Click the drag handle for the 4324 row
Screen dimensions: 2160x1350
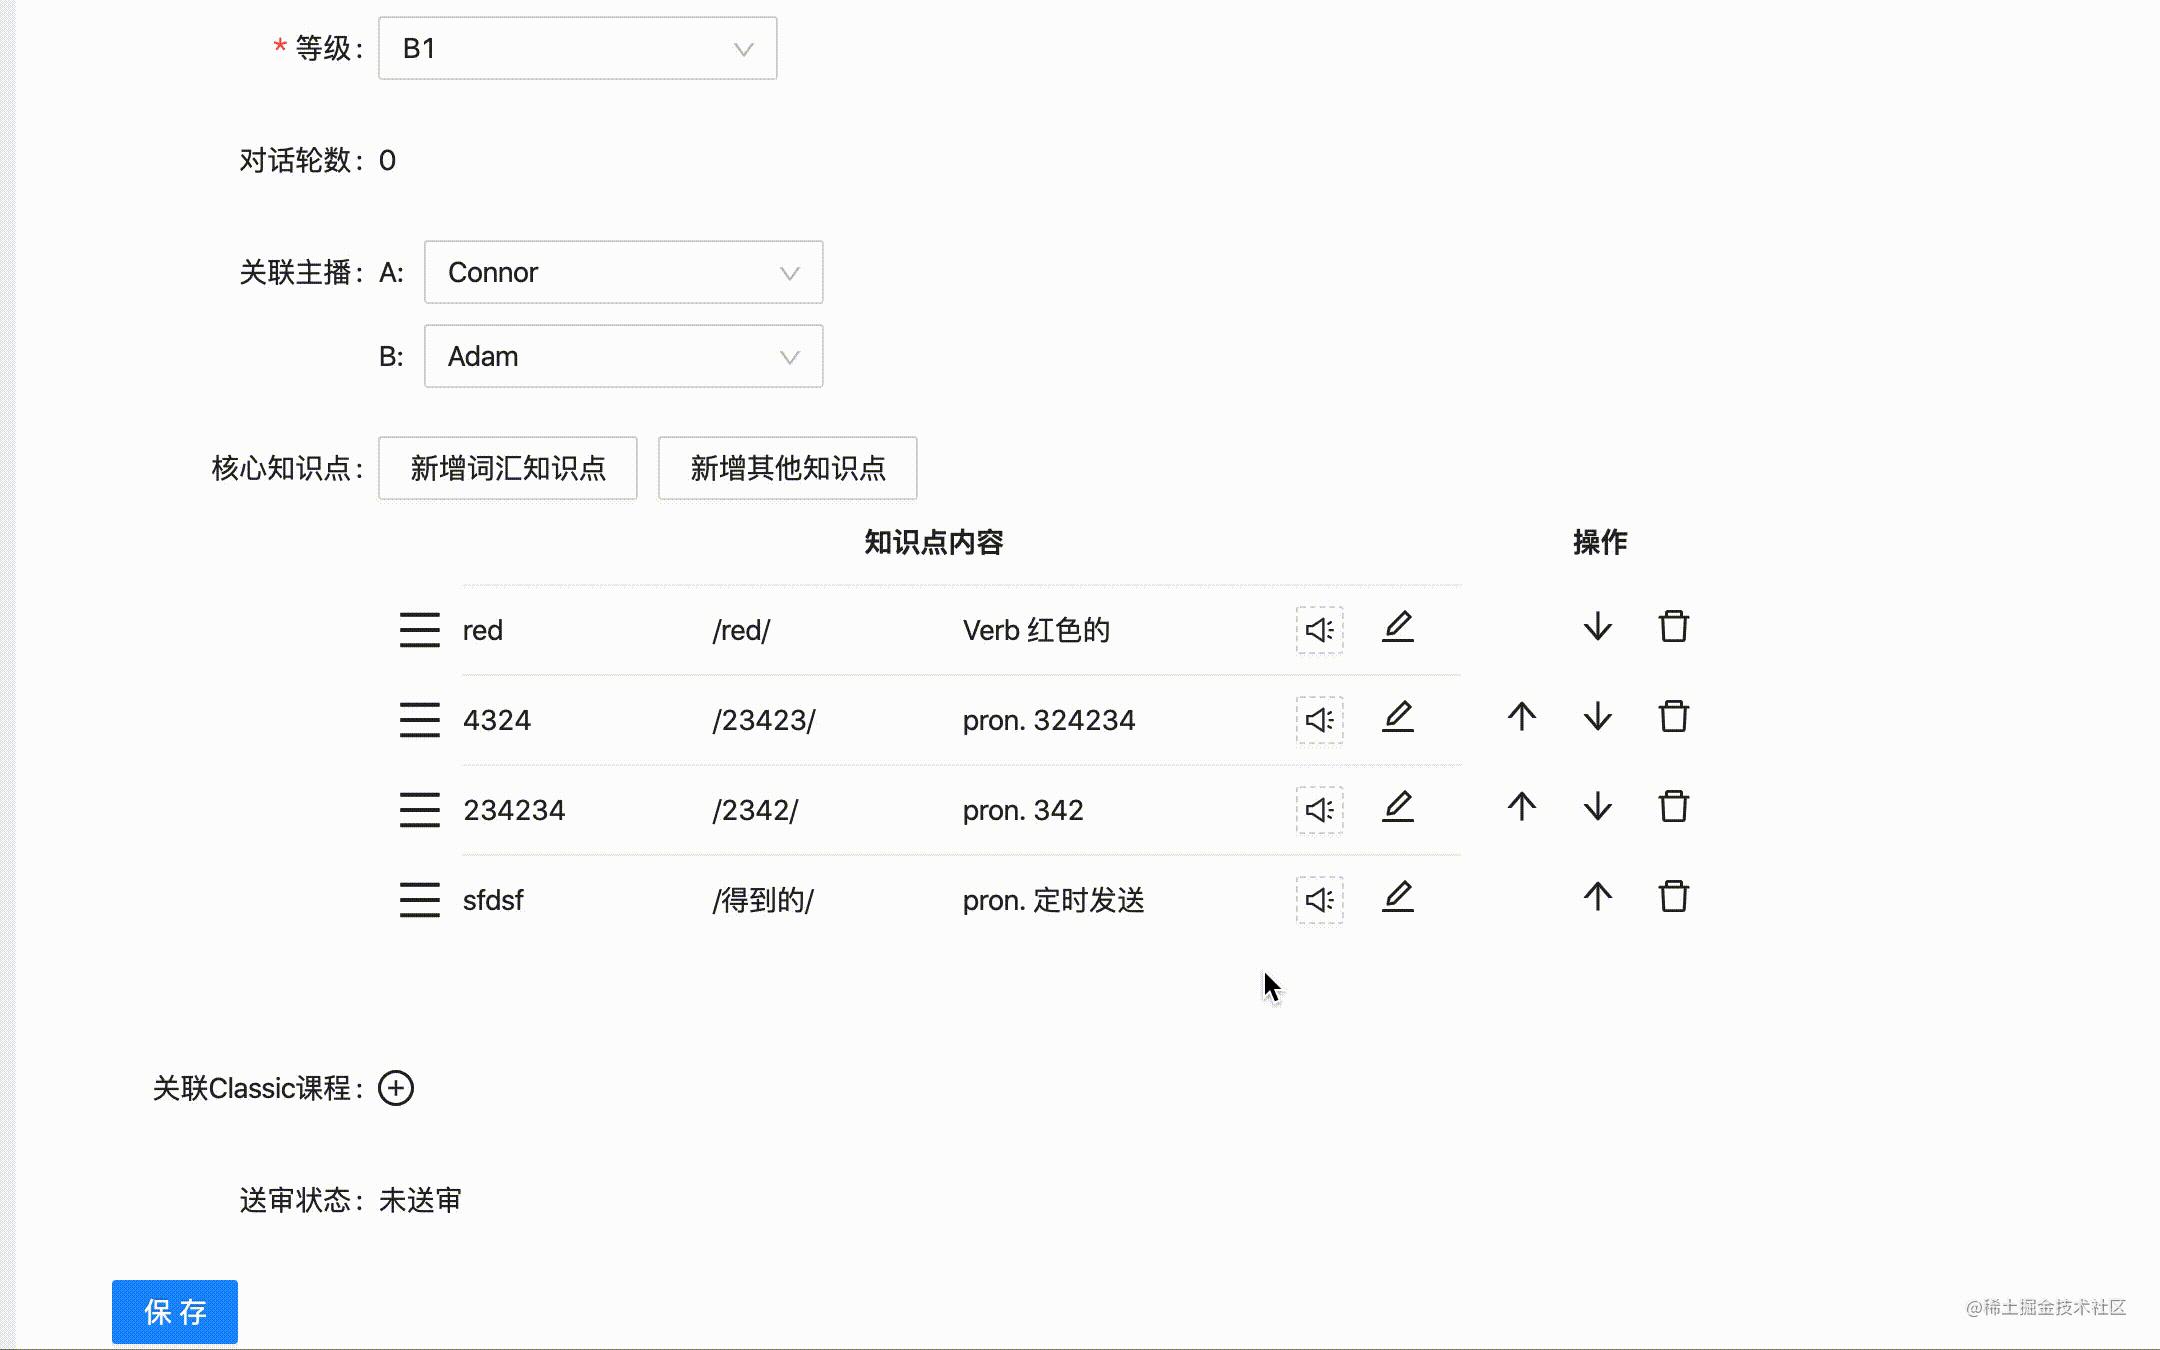[x=419, y=720]
